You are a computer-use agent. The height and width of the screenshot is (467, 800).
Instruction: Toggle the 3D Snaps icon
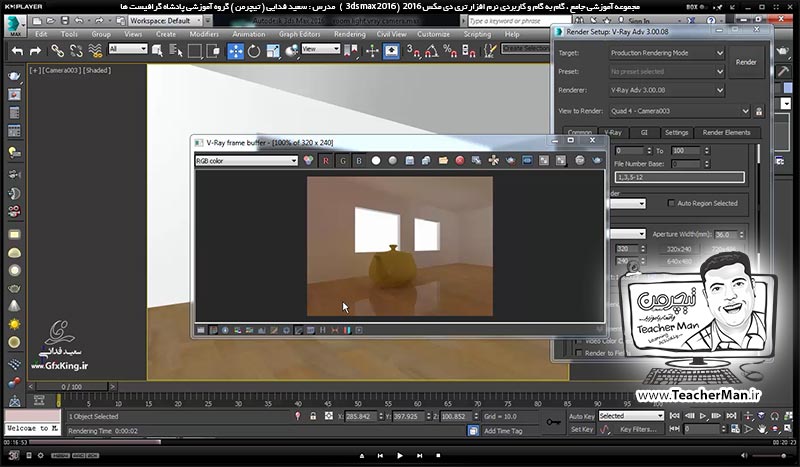pyautogui.click(x=412, y=51)
